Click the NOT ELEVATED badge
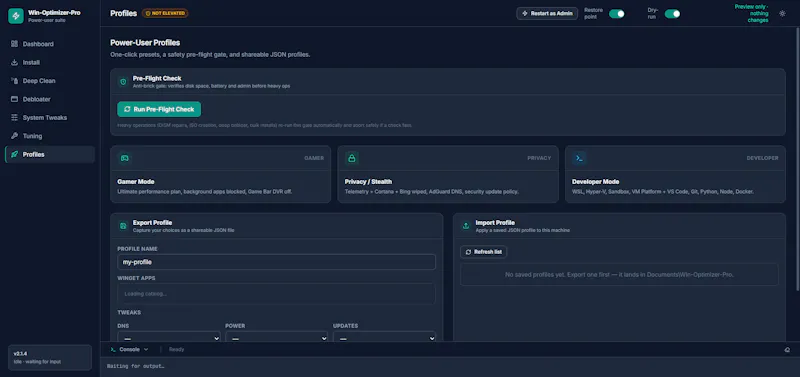Screen dimensions: 800x377 [x=165, y=13]
